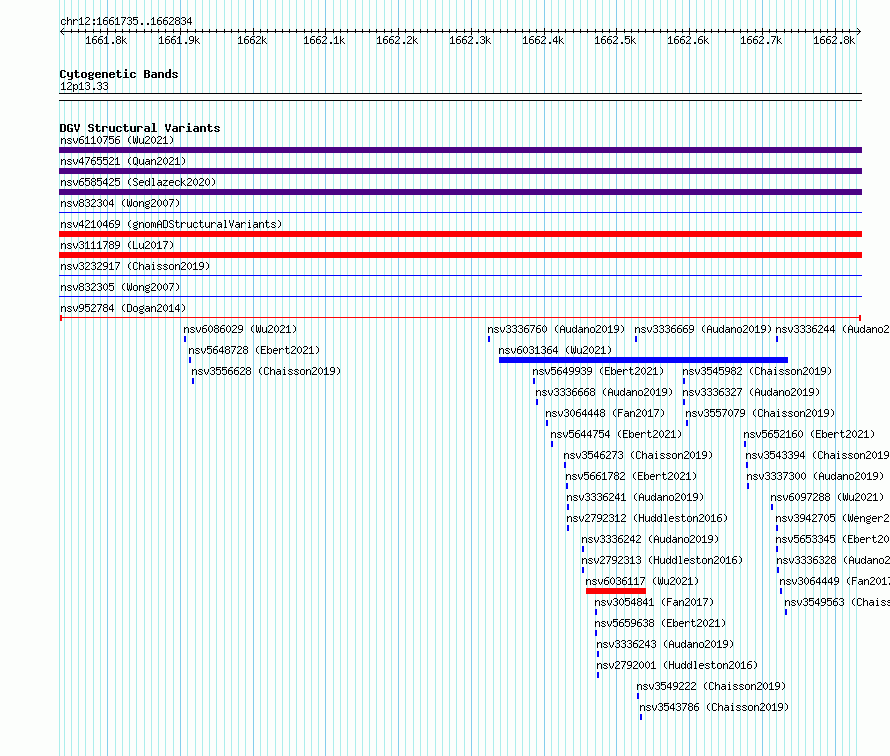890x756 pixels.
Task: Click the nsv3054841 (Fan2017) label
Action: [x=654, y=602]
